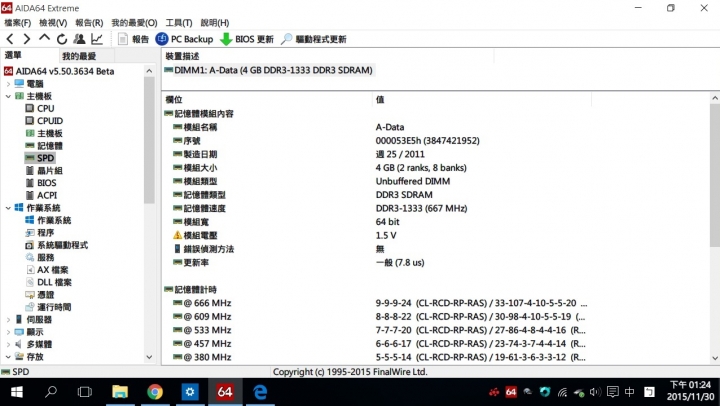Select 記憶體 in the sidebar tree
Image resolution: width=720 pixels, height=406 pixels.
(44, 146)
